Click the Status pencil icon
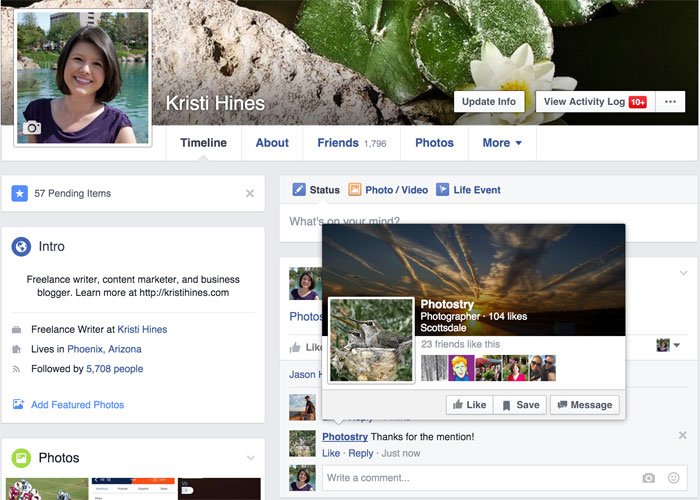This screenshot has height=500, width=700. click(299, 190)
